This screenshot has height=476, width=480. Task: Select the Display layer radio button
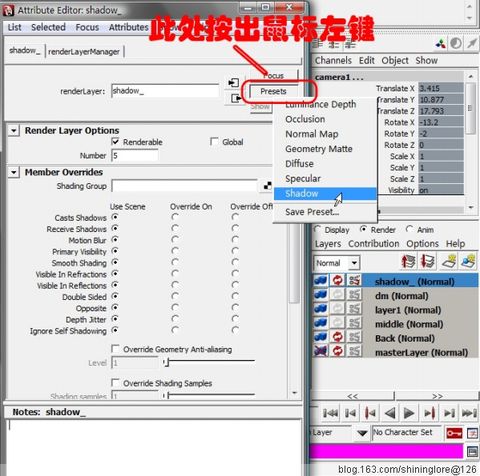tap(317, 229)
